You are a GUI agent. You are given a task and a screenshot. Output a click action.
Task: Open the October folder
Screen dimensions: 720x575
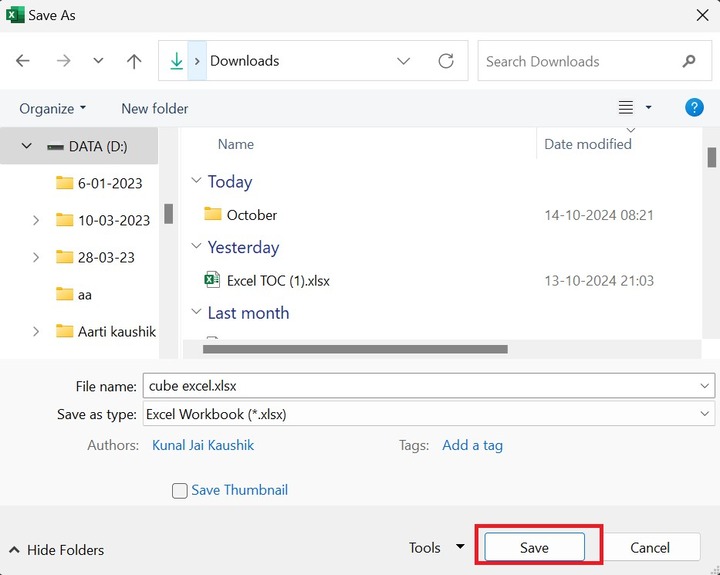[x=251, y=215]
